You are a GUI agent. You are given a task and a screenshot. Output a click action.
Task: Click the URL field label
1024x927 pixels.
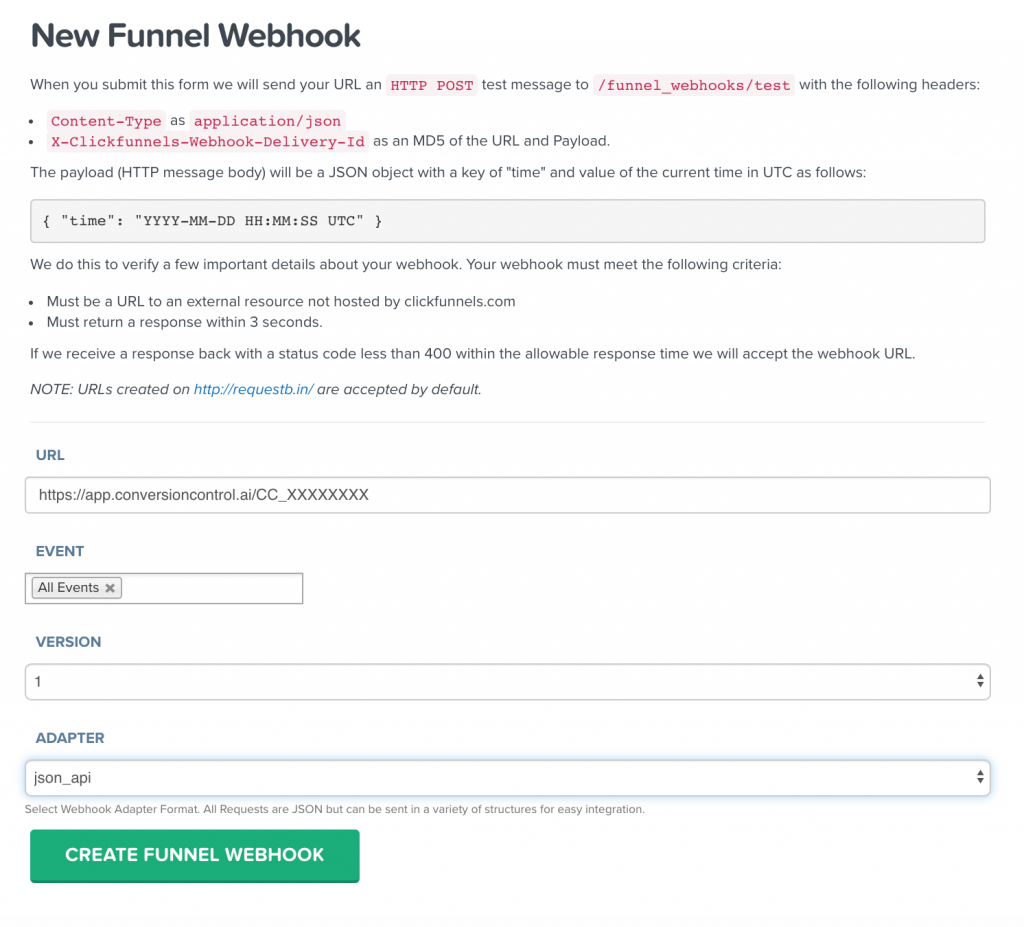coord(50,455)
